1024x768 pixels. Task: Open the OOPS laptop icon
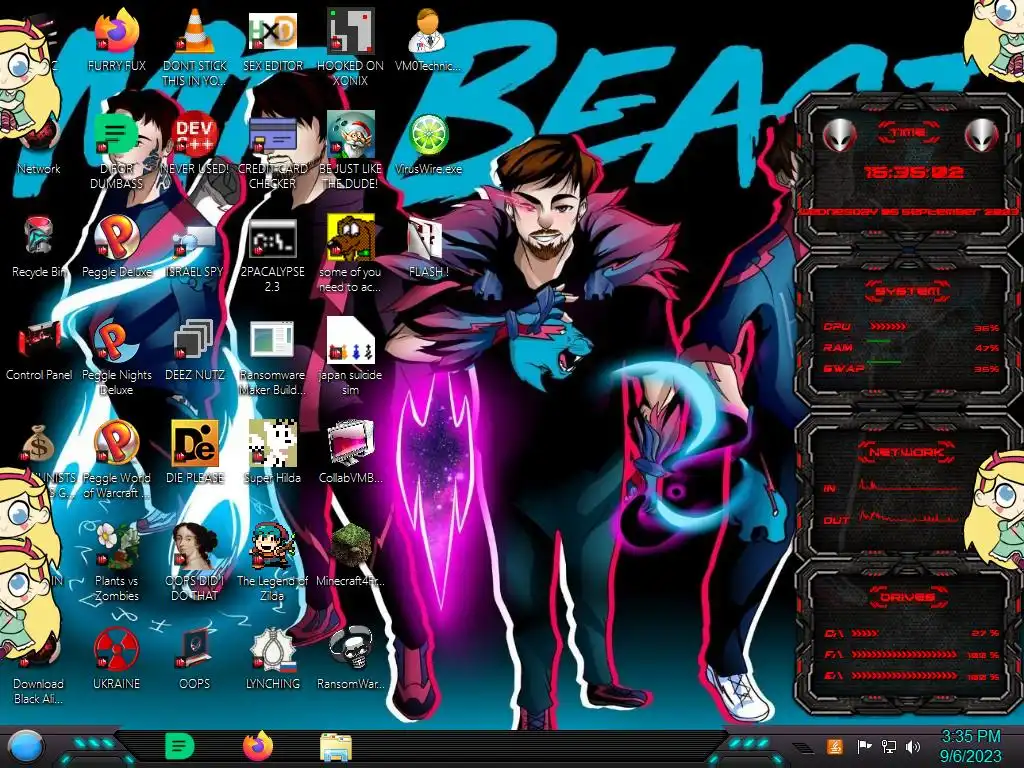(x=195, y=649)
